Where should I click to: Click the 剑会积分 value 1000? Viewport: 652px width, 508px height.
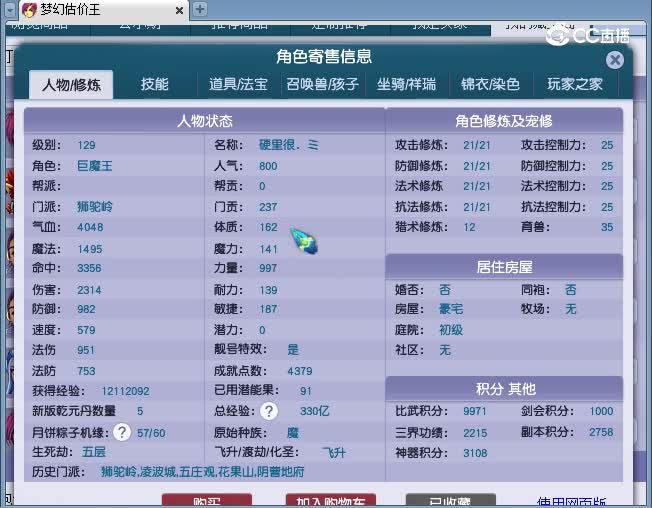click(601, 411)
